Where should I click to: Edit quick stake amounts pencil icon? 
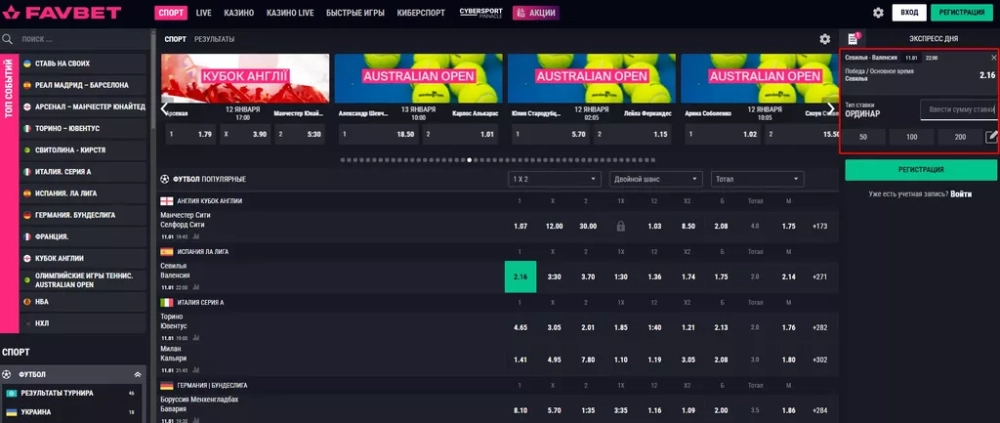991,137
